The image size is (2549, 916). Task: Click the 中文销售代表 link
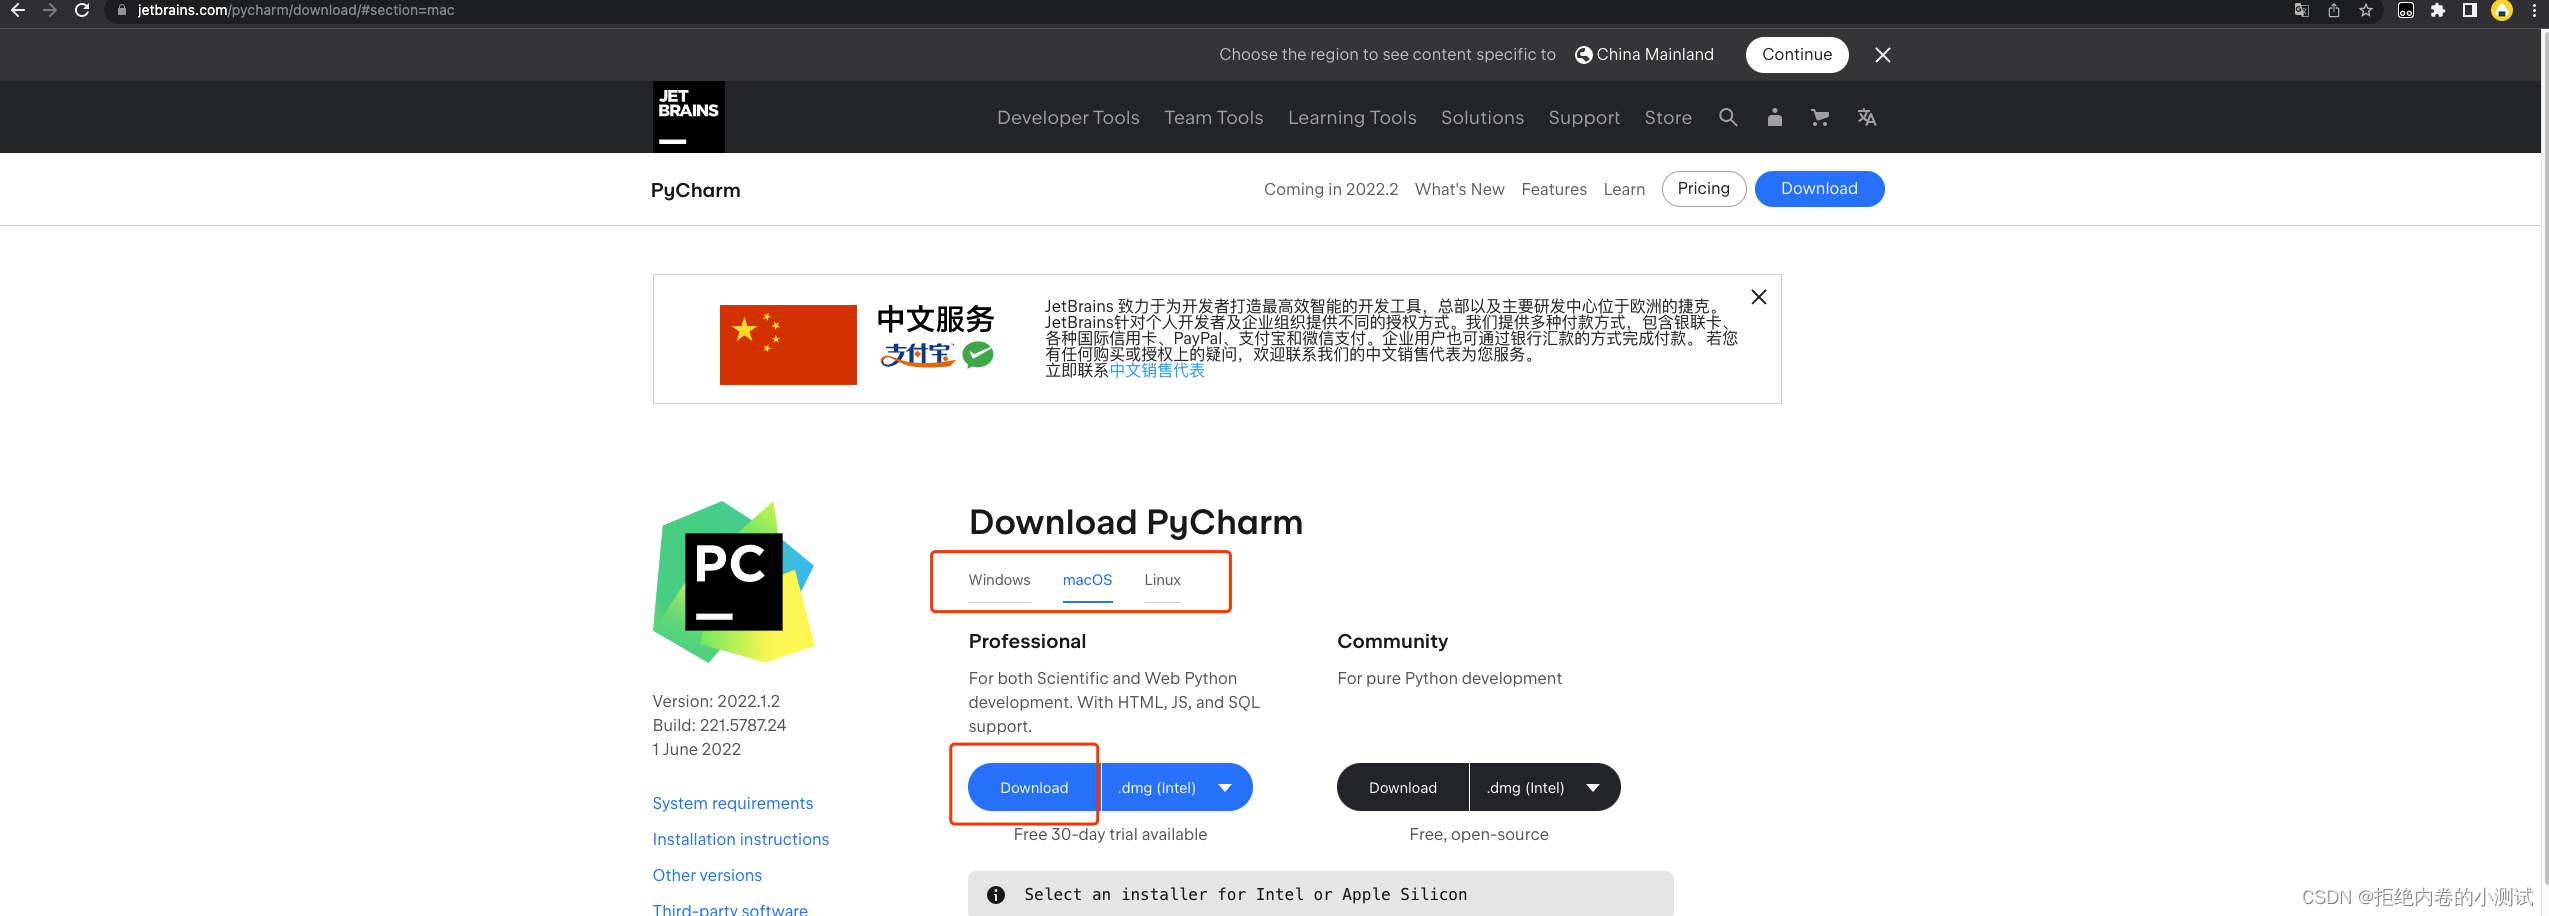[1157, 371]
